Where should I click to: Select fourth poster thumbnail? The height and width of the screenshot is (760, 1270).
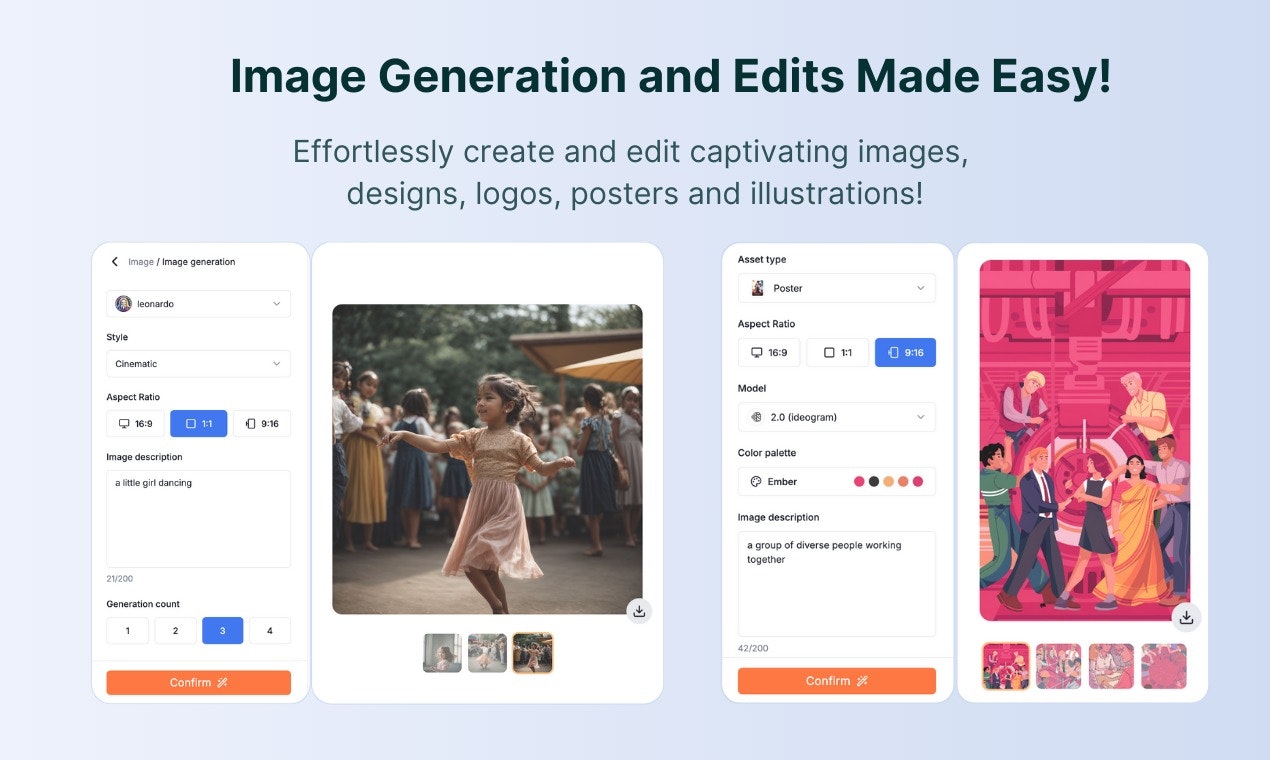point(1164,666)
